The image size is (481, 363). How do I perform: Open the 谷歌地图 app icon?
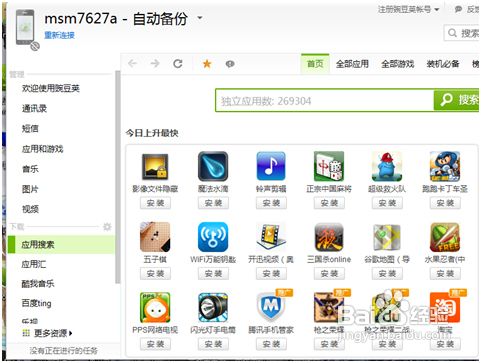click(x=387, y=237)
